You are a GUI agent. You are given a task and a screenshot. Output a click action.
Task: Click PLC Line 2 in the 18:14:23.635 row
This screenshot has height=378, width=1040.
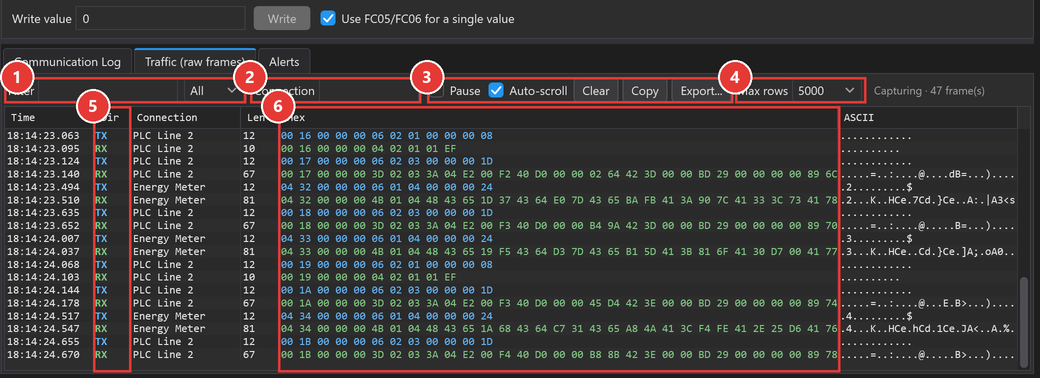point(163,213)
